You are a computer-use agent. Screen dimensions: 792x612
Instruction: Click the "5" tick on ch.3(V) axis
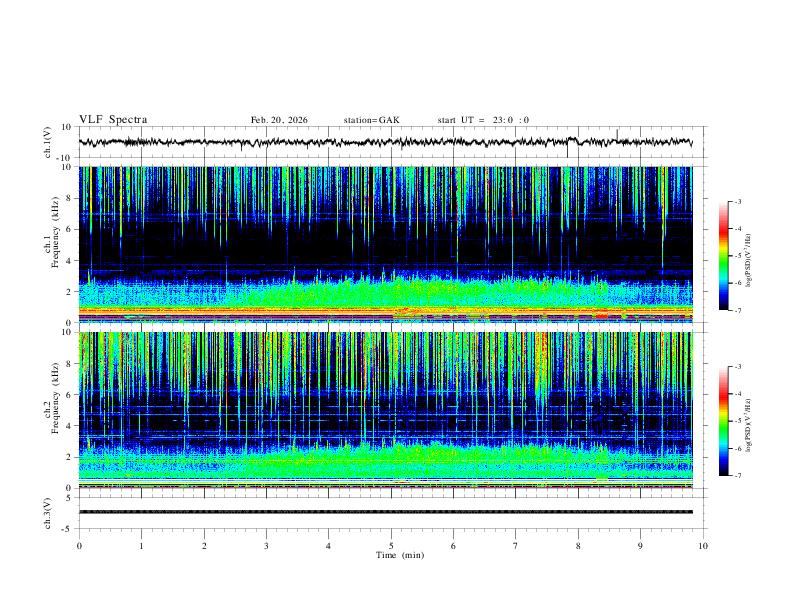pyautogui.click(x=69, y=497)
